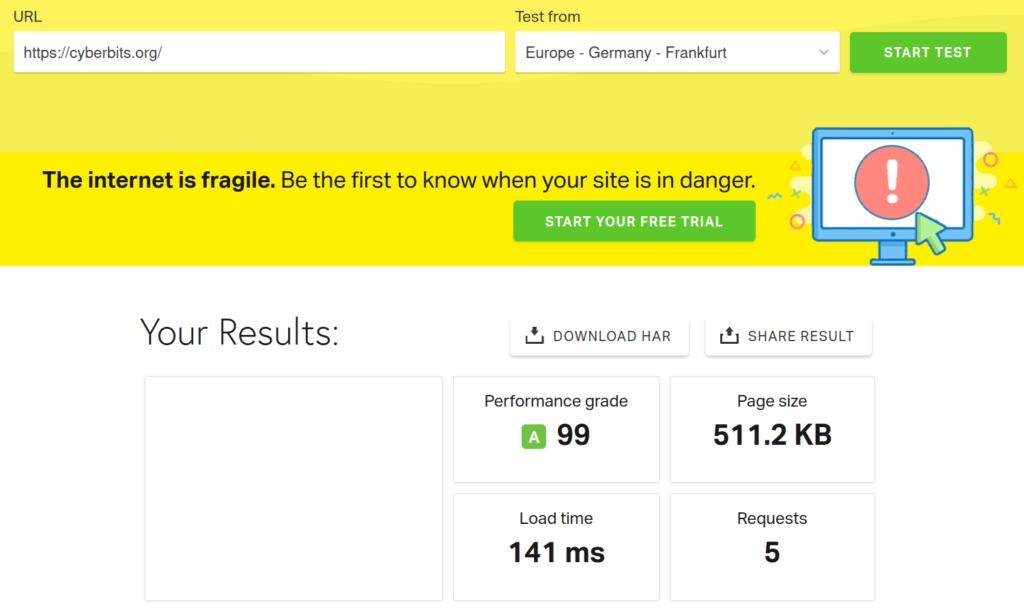Click the SHARE RESULT text label
Viewport: 1024px width, 614px height.
pos(800,336)
